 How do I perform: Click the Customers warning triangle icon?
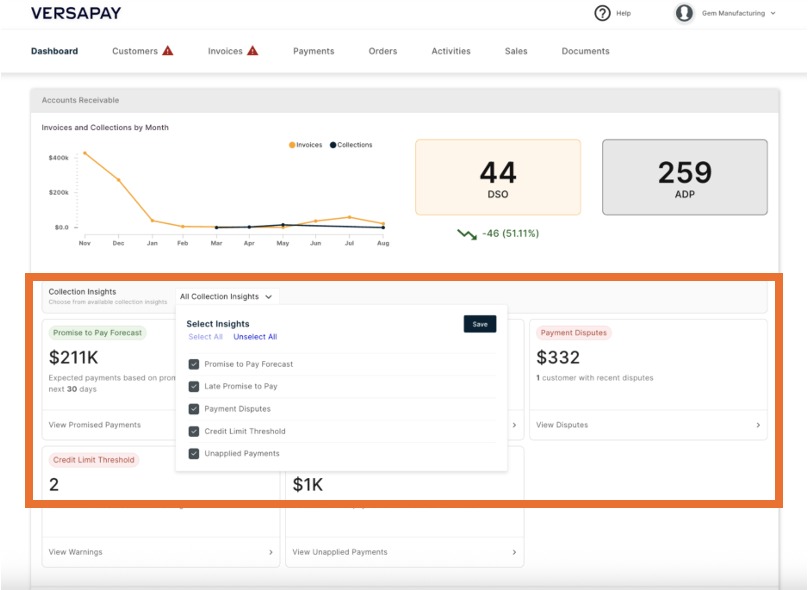168,51
